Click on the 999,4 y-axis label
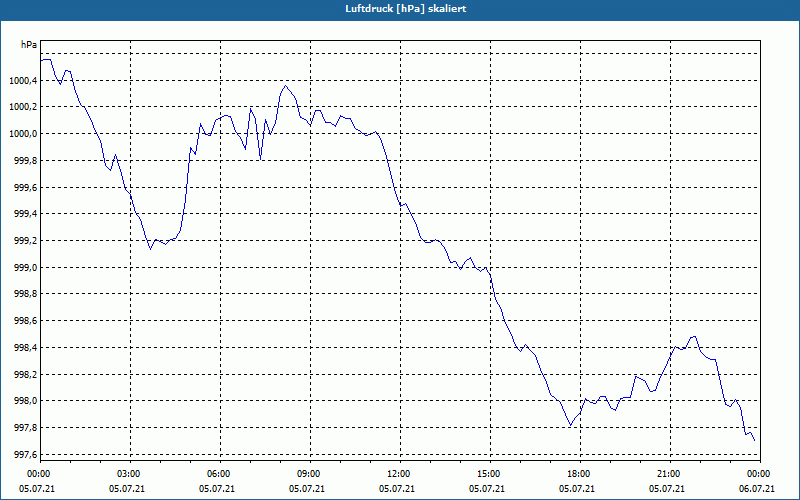800x500 pixels. (x=25, y=214)
